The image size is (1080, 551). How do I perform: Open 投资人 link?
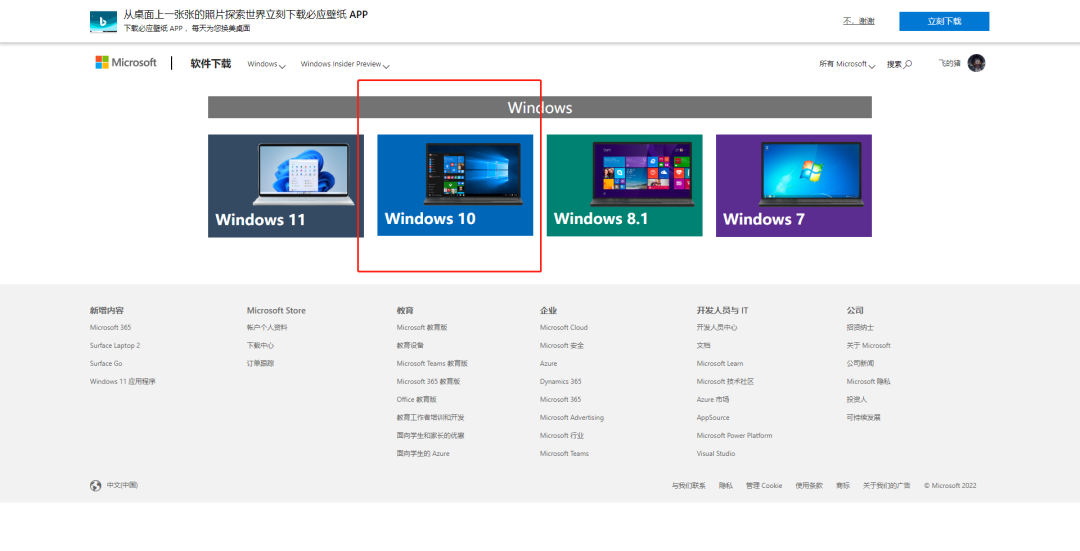857,399
